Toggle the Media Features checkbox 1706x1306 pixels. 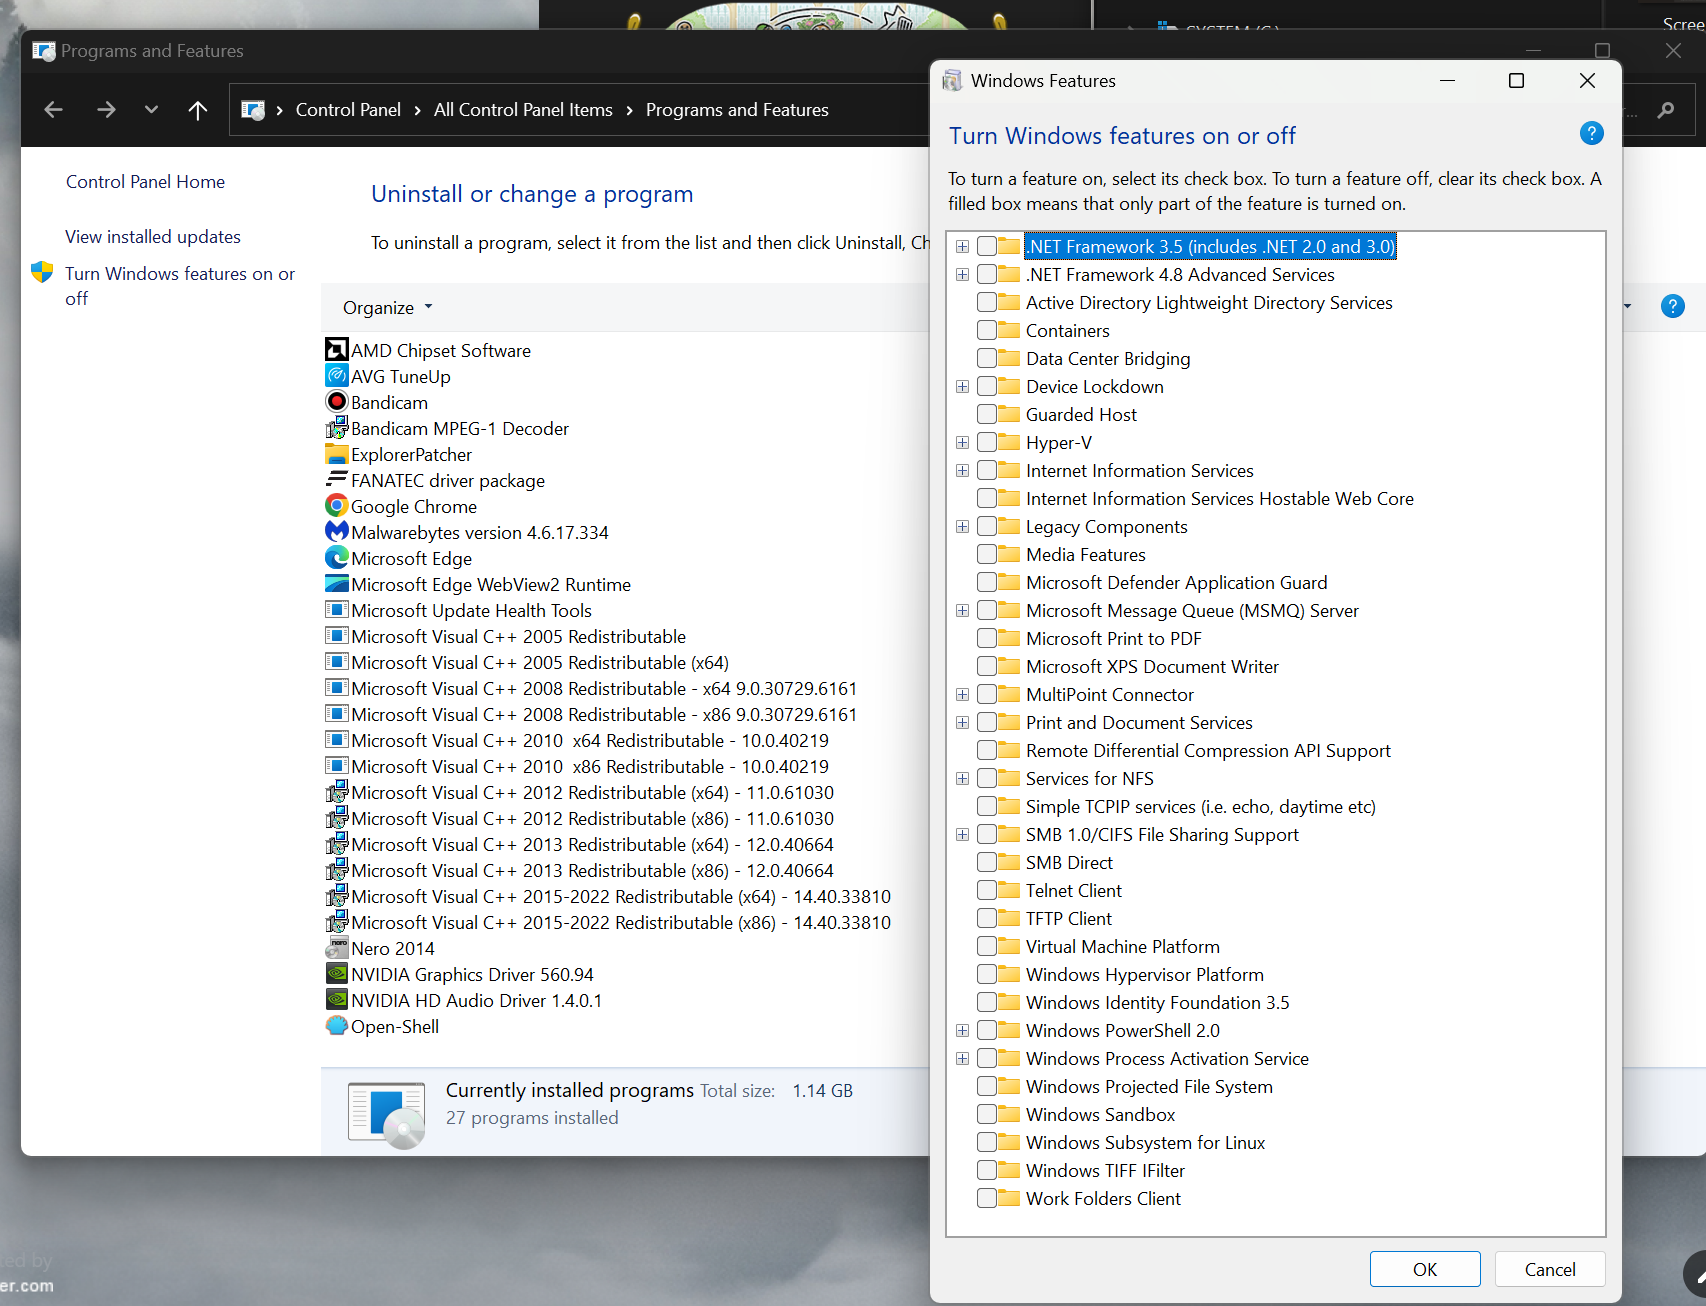pyautogui.click(x=986, y=554)
